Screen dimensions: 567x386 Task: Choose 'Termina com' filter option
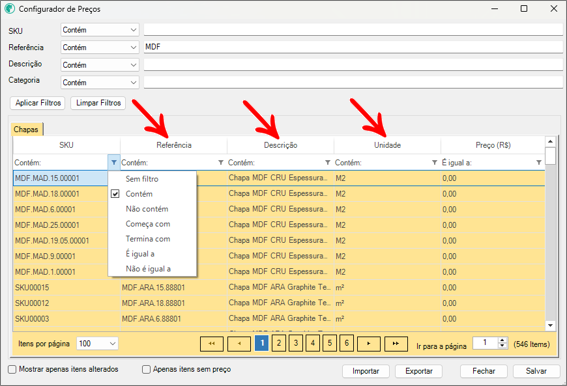point(152,239)
